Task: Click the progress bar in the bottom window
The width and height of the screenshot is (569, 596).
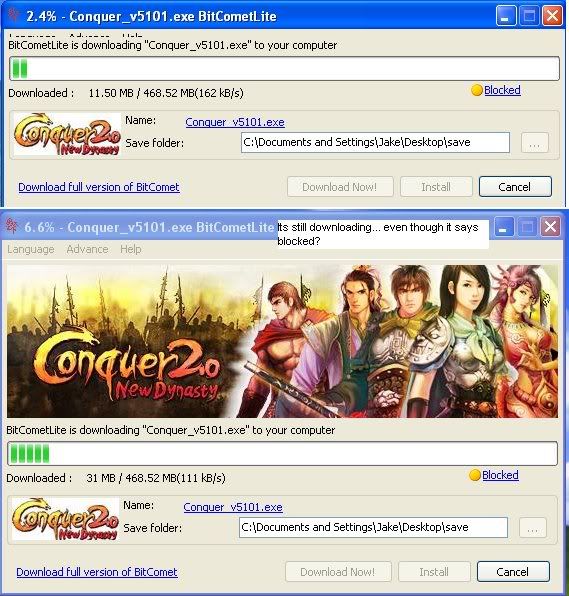Action: click(282, 453)
